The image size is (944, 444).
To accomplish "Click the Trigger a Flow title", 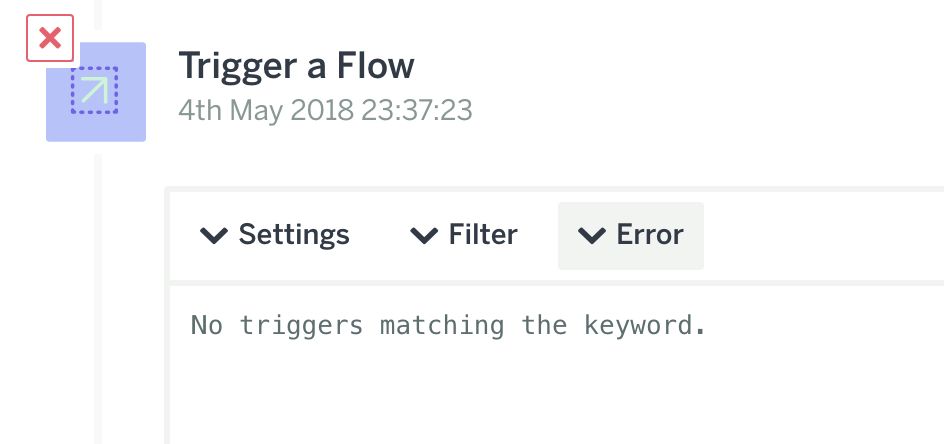I will click(x=296, y=65).
